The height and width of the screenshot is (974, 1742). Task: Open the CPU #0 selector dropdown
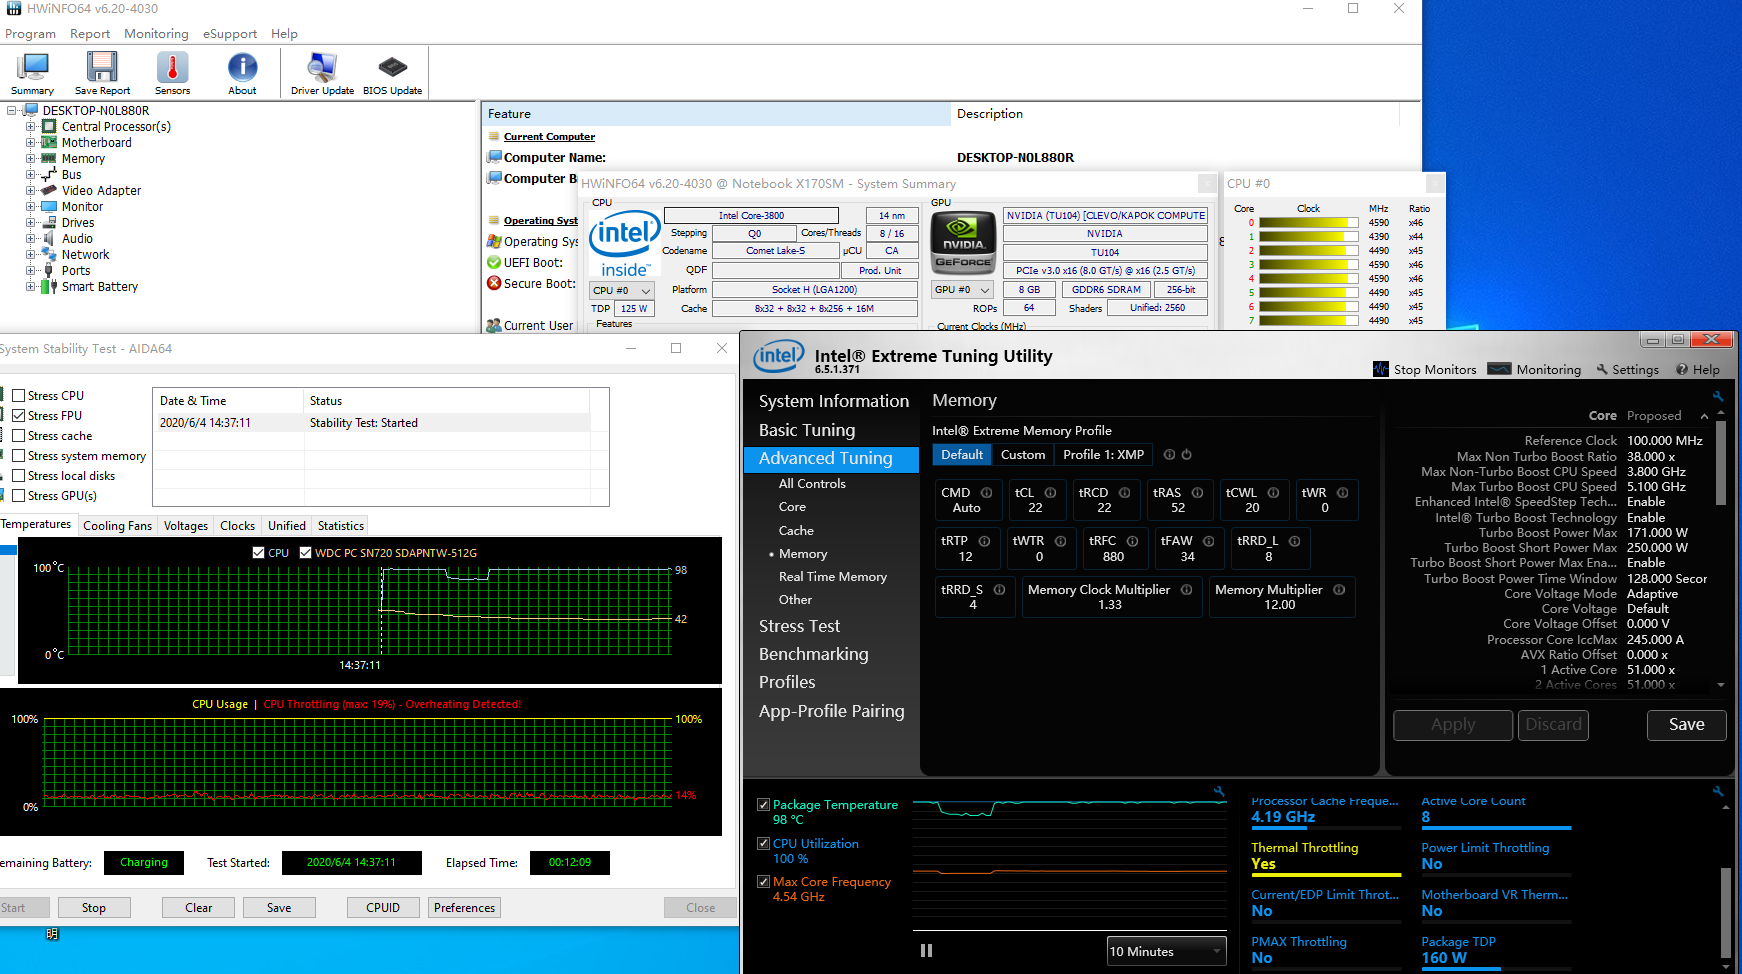(x=621, y=290)
